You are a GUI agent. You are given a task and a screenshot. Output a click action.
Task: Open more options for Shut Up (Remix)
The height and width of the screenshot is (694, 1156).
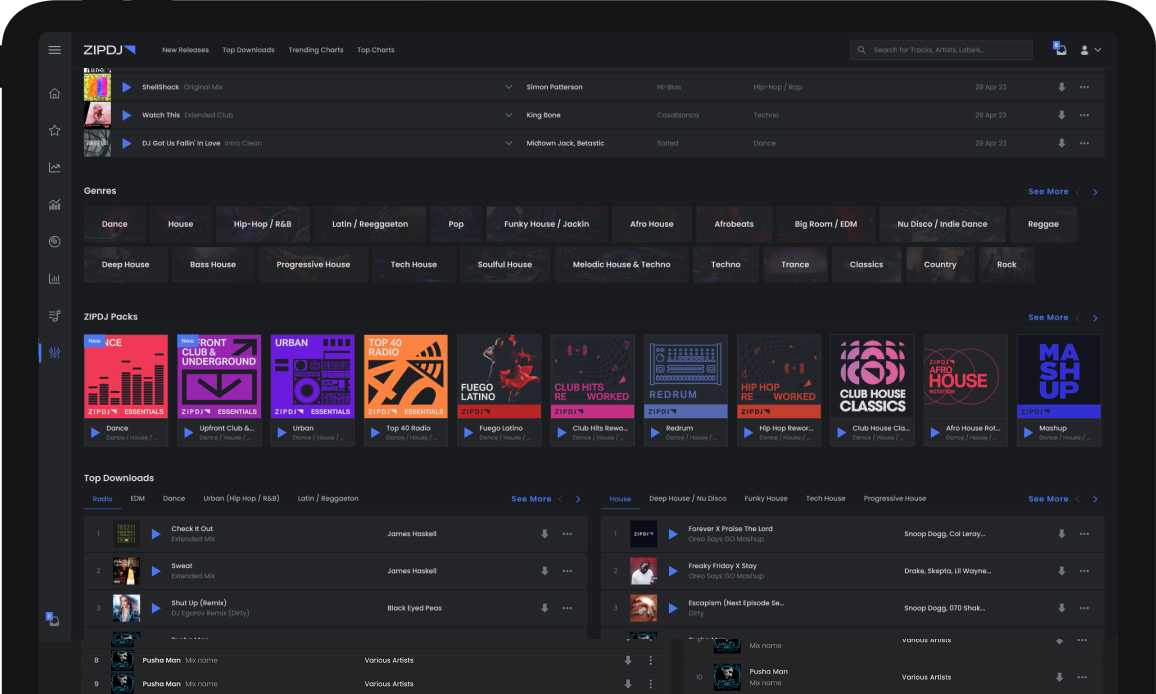coord(568,608)
